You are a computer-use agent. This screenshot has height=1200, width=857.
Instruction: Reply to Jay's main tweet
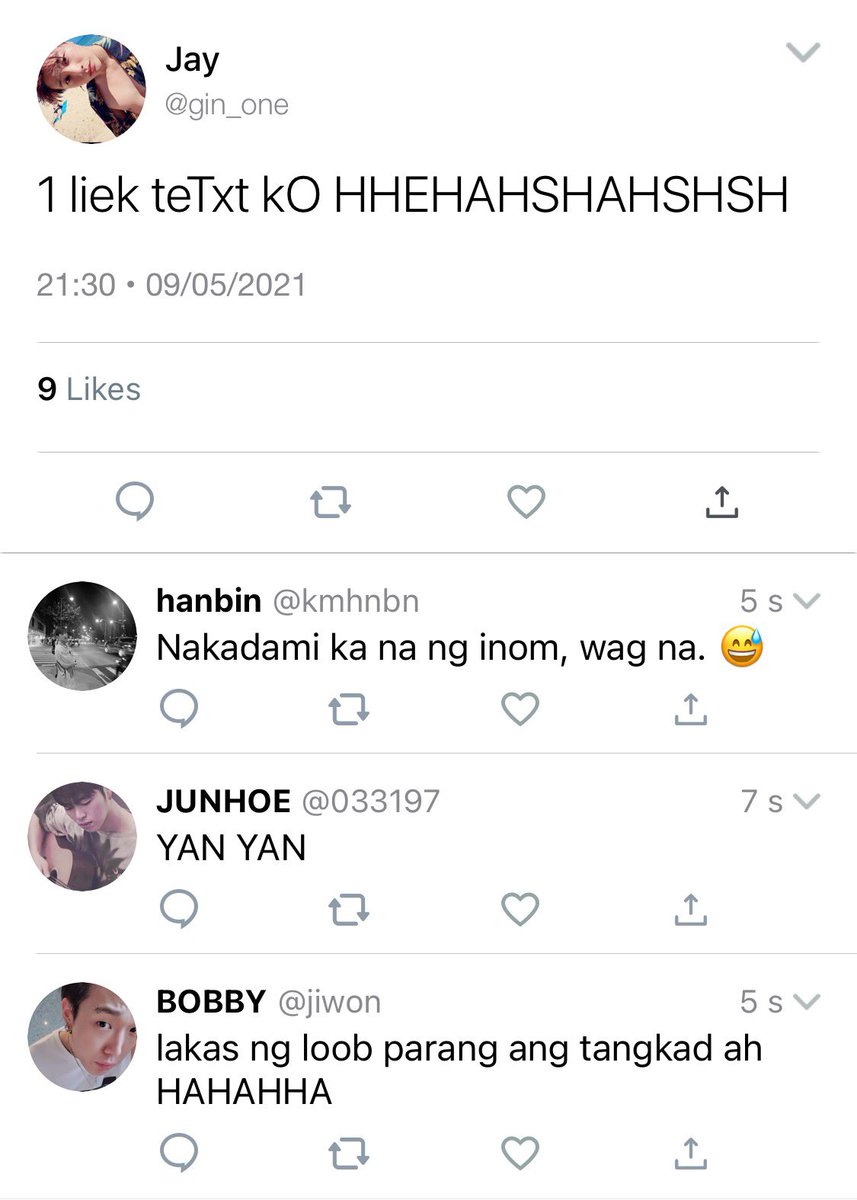tap(133, 503)
